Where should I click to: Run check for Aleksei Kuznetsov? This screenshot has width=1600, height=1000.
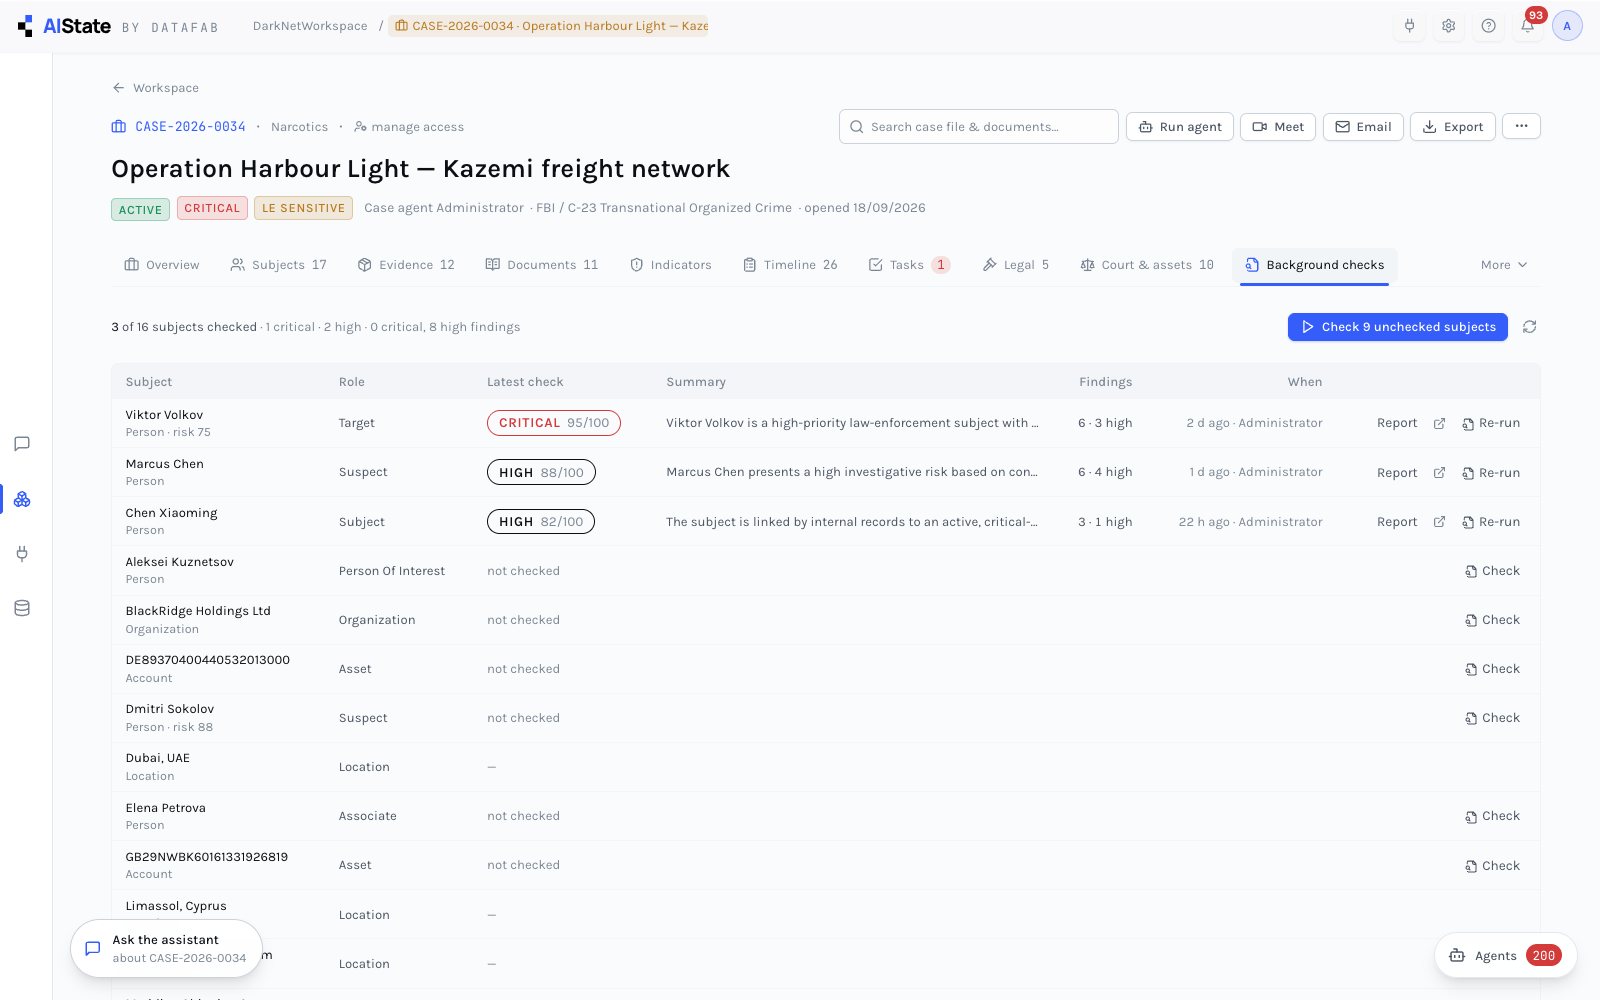[1492, 571]
